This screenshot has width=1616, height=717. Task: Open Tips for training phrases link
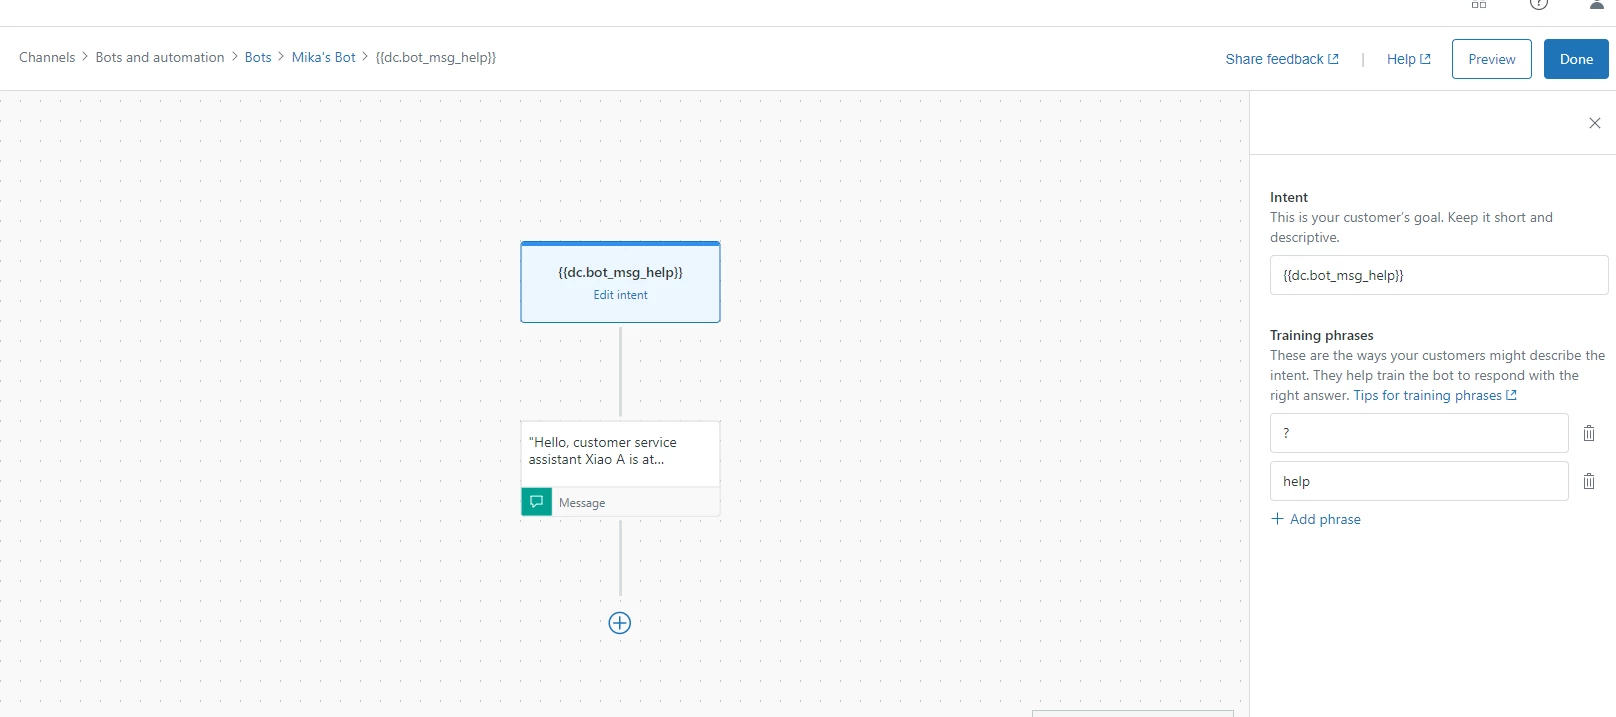coord(1435,395)
